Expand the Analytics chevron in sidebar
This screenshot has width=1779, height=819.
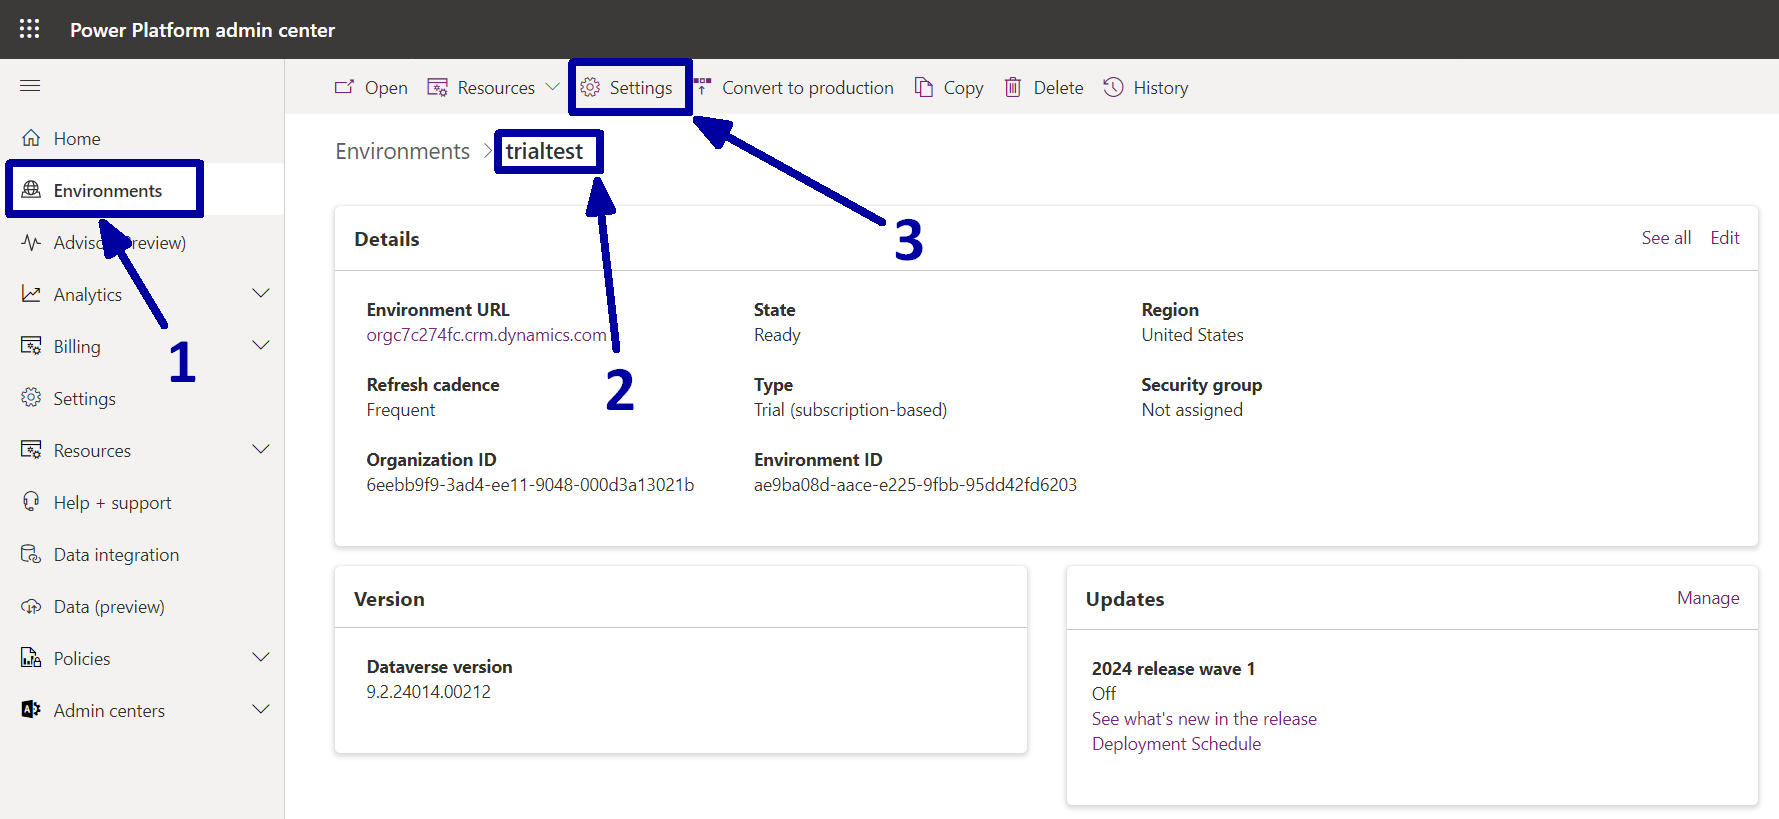tap(261, 293)
